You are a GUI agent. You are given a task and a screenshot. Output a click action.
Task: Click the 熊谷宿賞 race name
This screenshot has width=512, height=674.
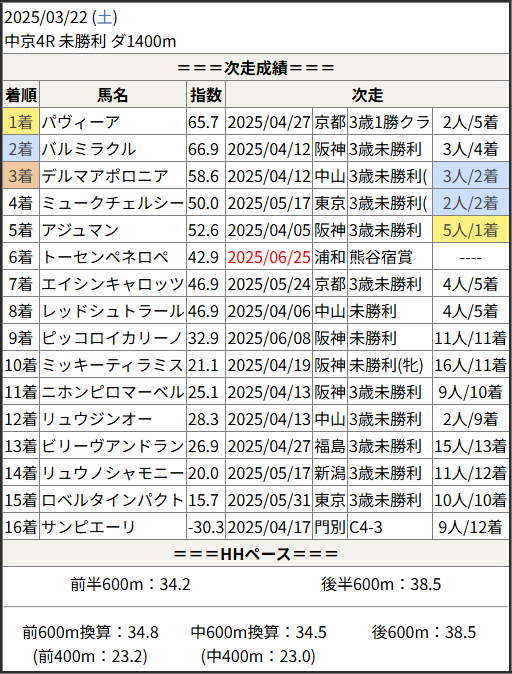[380, 257]
